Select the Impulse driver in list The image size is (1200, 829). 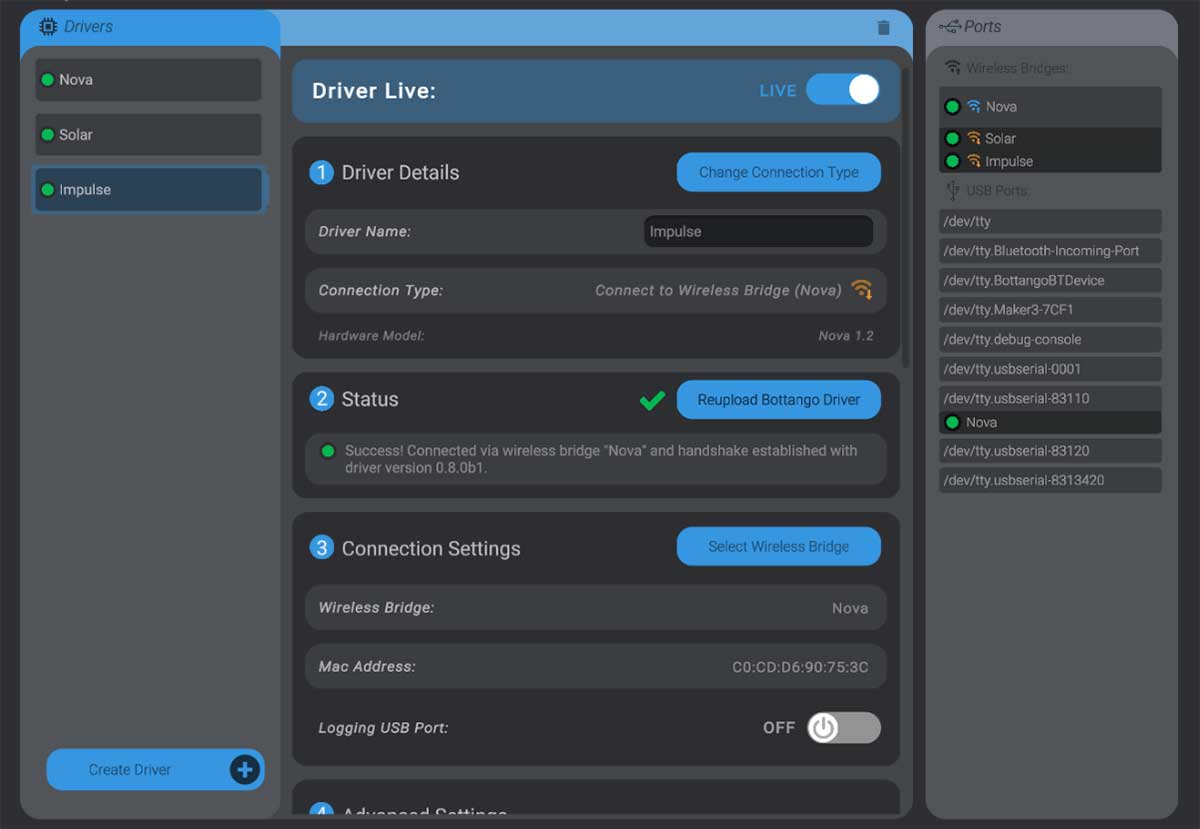[x=148, y=190]
